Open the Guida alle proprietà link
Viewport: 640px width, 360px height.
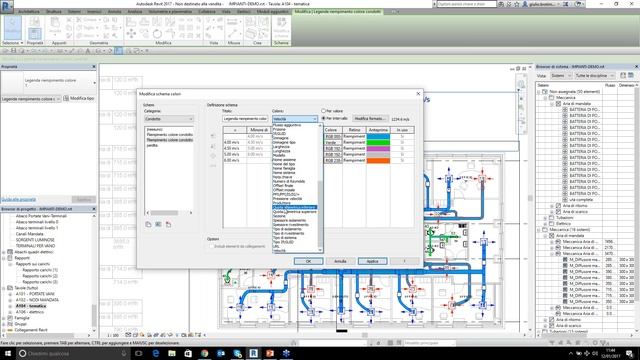[x=19, y=200]
